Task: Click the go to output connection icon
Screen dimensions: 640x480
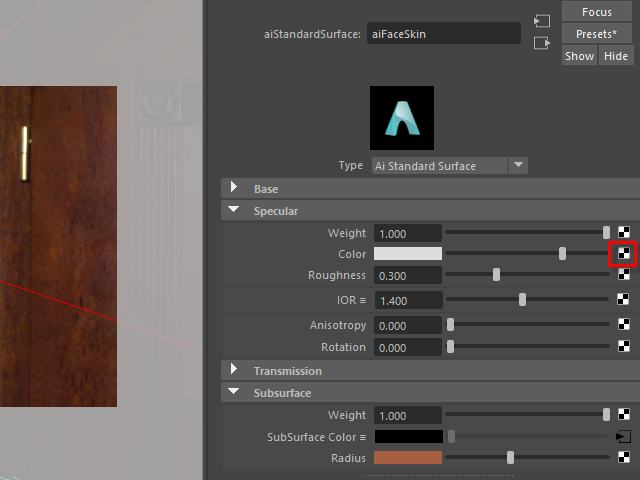Action: coord(542,43)
